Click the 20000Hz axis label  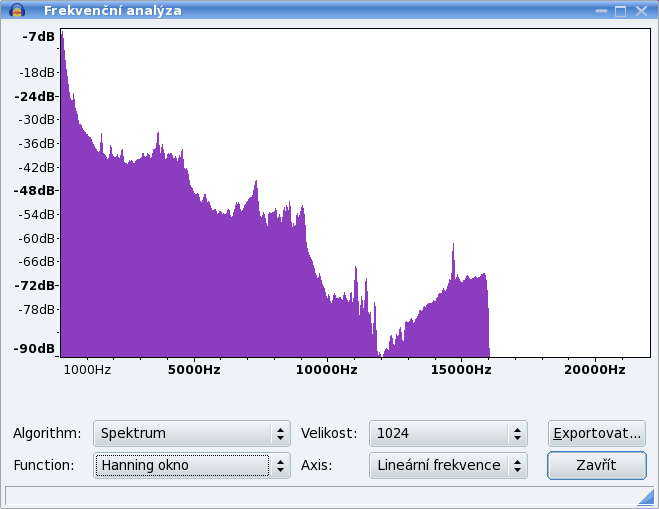tap(595, 370)
